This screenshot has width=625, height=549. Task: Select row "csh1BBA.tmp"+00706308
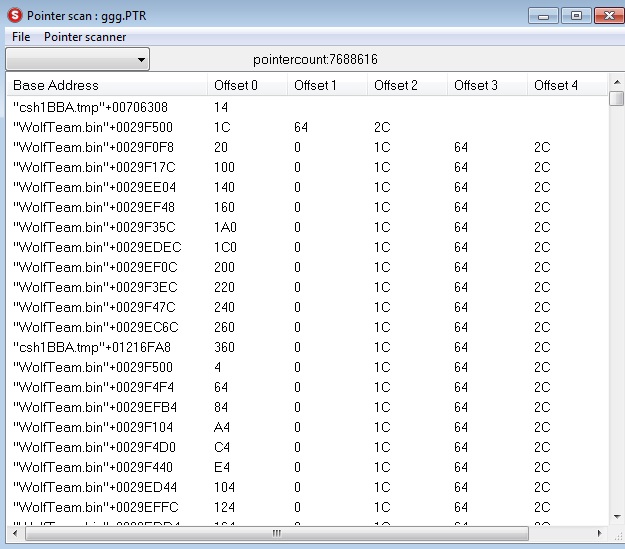click(x=307, y=107)
